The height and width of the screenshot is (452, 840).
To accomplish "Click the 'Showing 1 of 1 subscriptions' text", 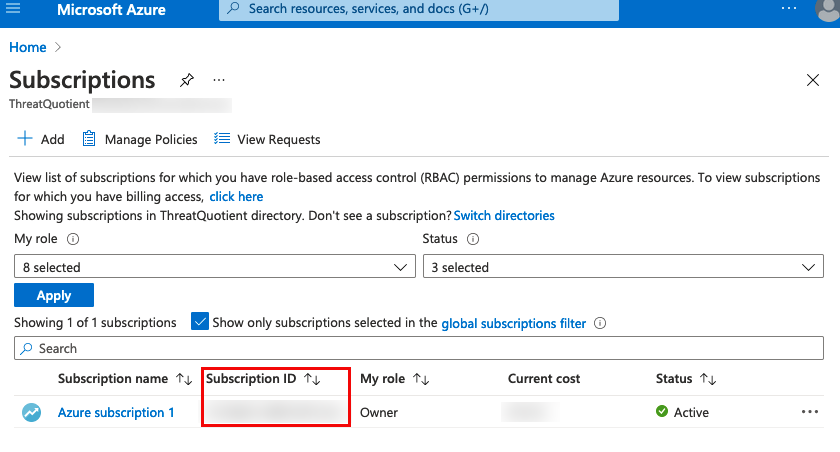I will pyautogui.click(x=95, y=322).
